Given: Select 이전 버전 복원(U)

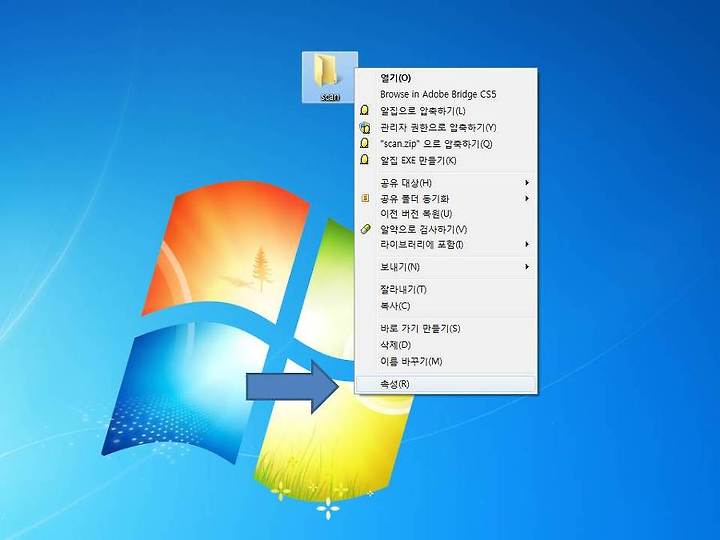Looking at the screenshot, I should tap(445, 214).
